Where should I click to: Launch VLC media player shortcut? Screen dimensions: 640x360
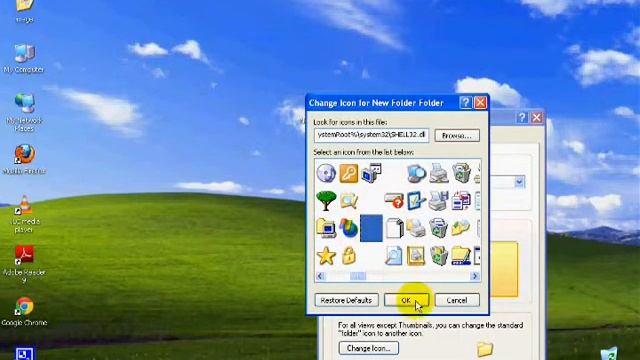(x=24, y=213)
